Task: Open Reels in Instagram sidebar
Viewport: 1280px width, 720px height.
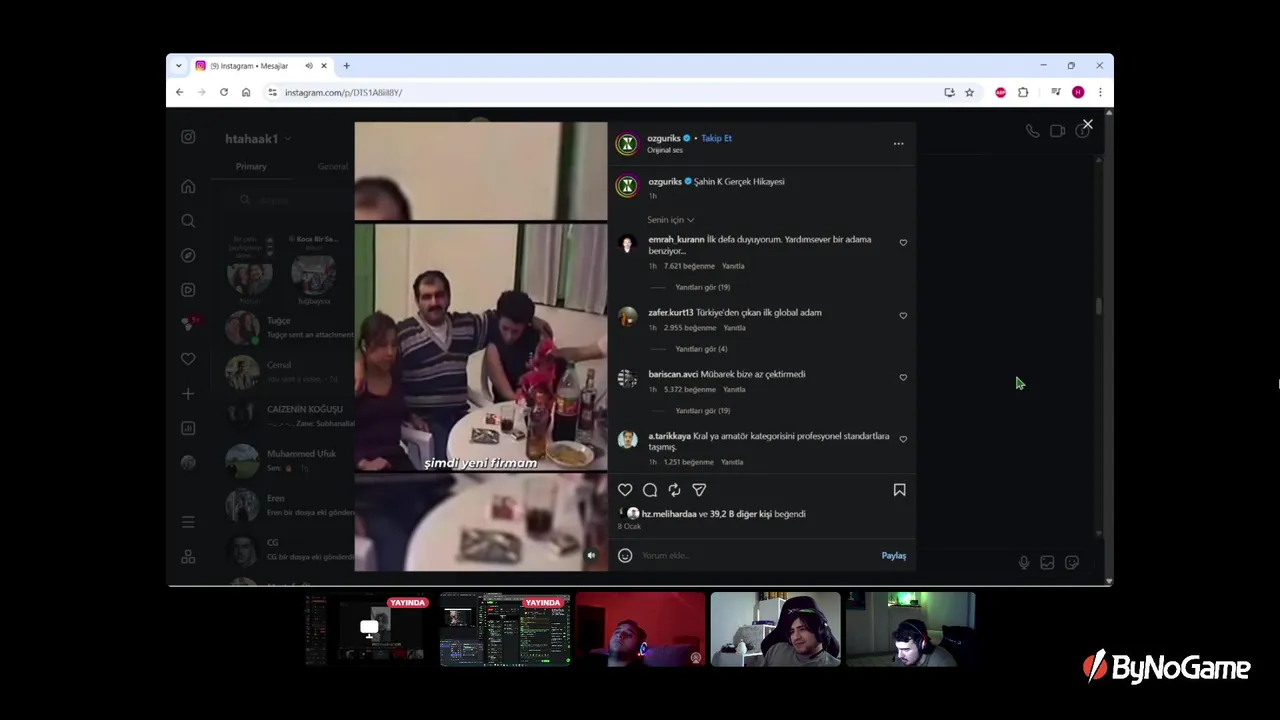Action: pos(188,290)
